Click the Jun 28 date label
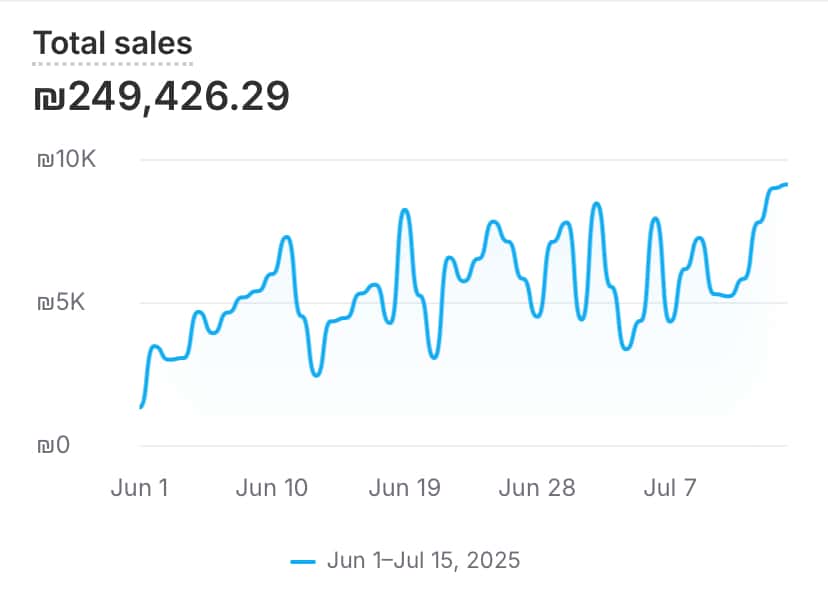 point(537,488)
